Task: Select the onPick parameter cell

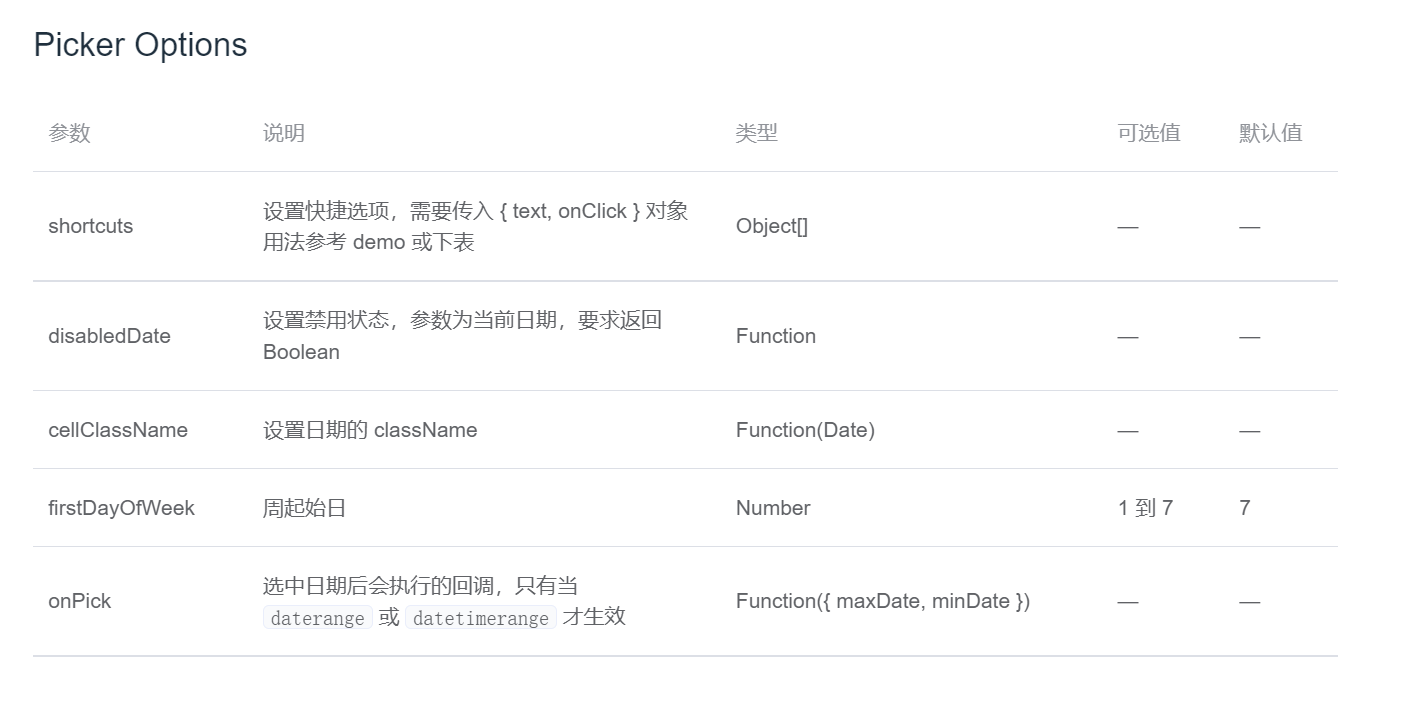Action: click(79, 601)
